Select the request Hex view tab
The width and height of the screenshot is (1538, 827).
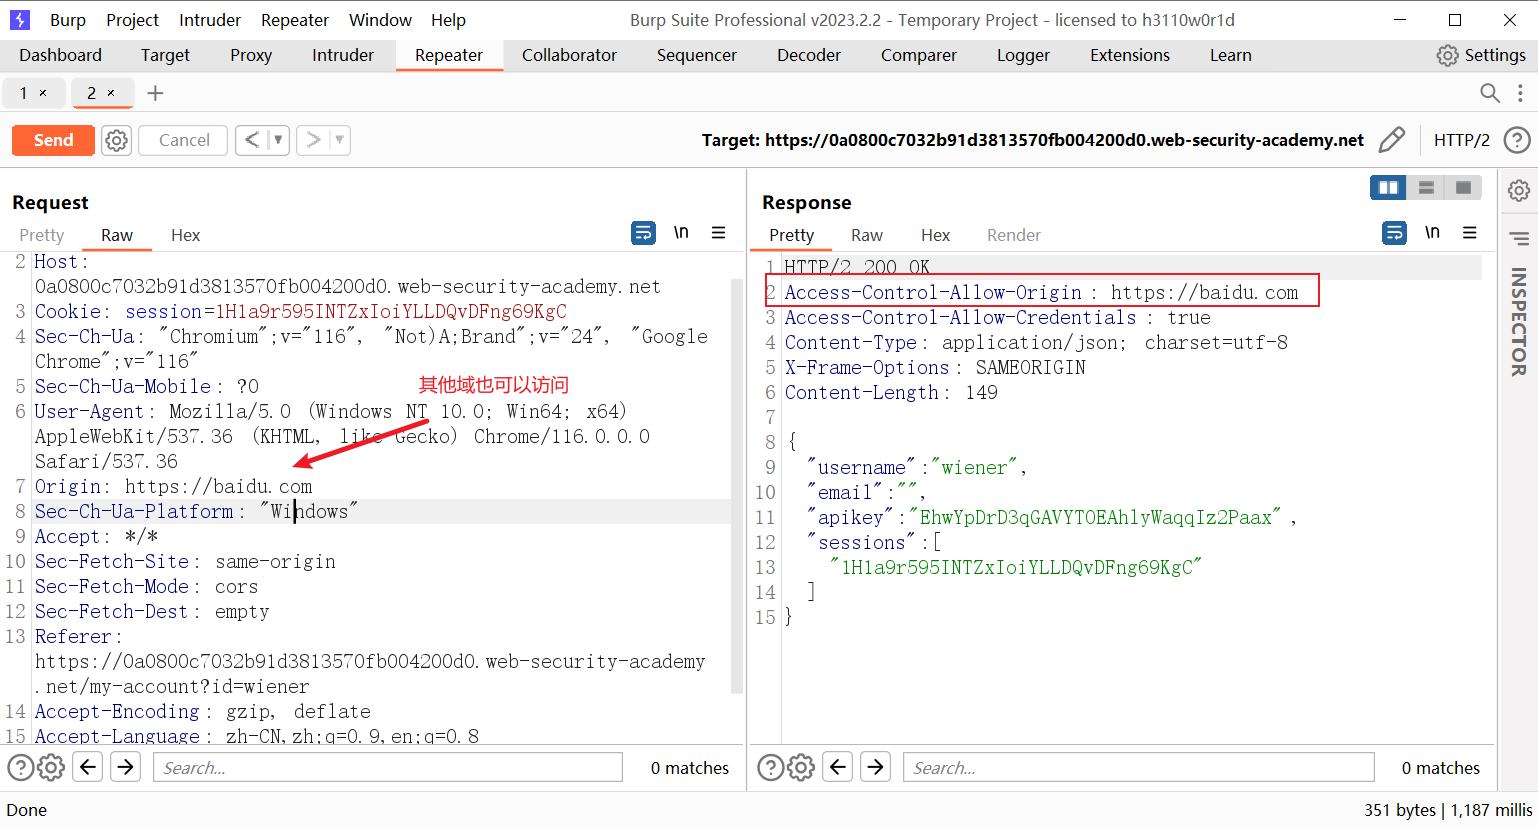tap(185, 235)
